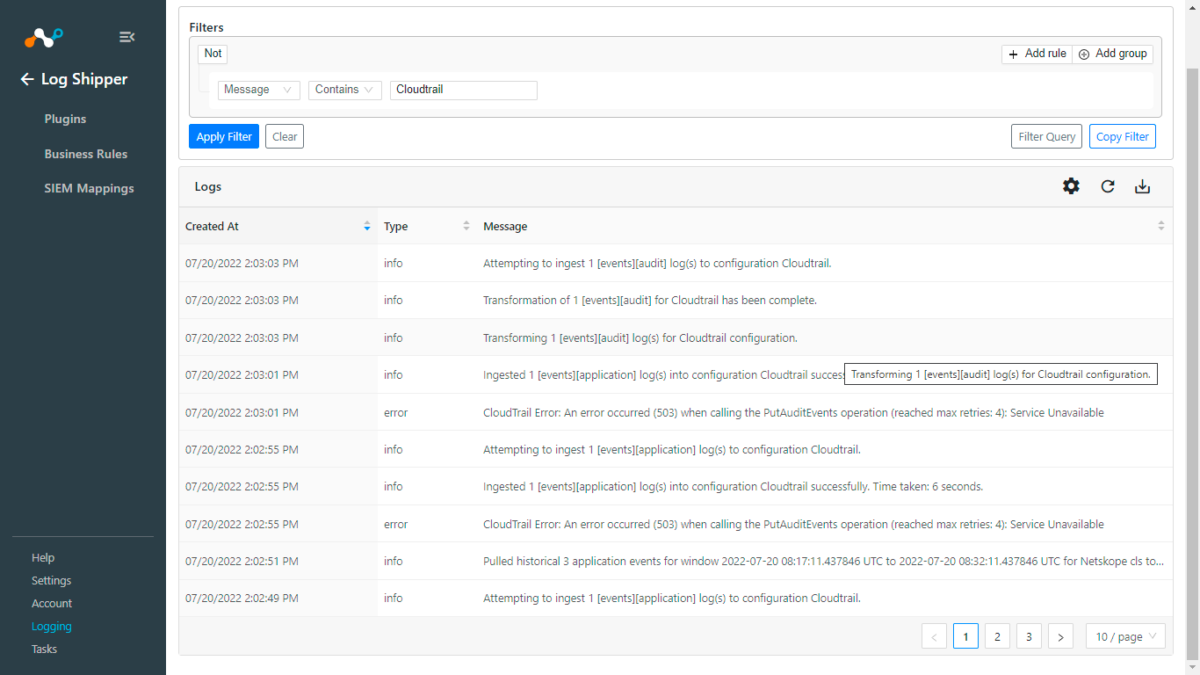Apply the Cloudtrail filter

223,136
